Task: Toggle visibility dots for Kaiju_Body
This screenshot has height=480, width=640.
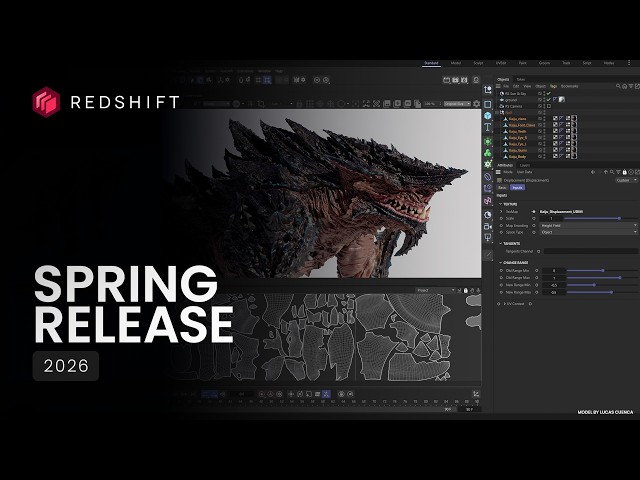Action: [544, 156]
